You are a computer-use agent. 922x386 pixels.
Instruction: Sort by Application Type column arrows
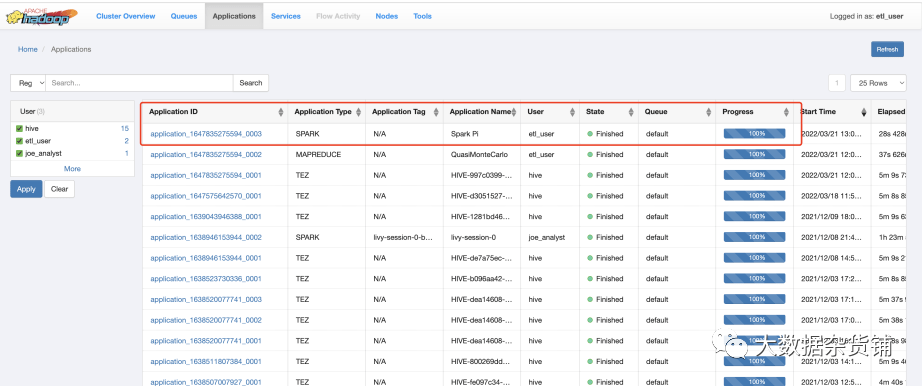tap(358, 112)
